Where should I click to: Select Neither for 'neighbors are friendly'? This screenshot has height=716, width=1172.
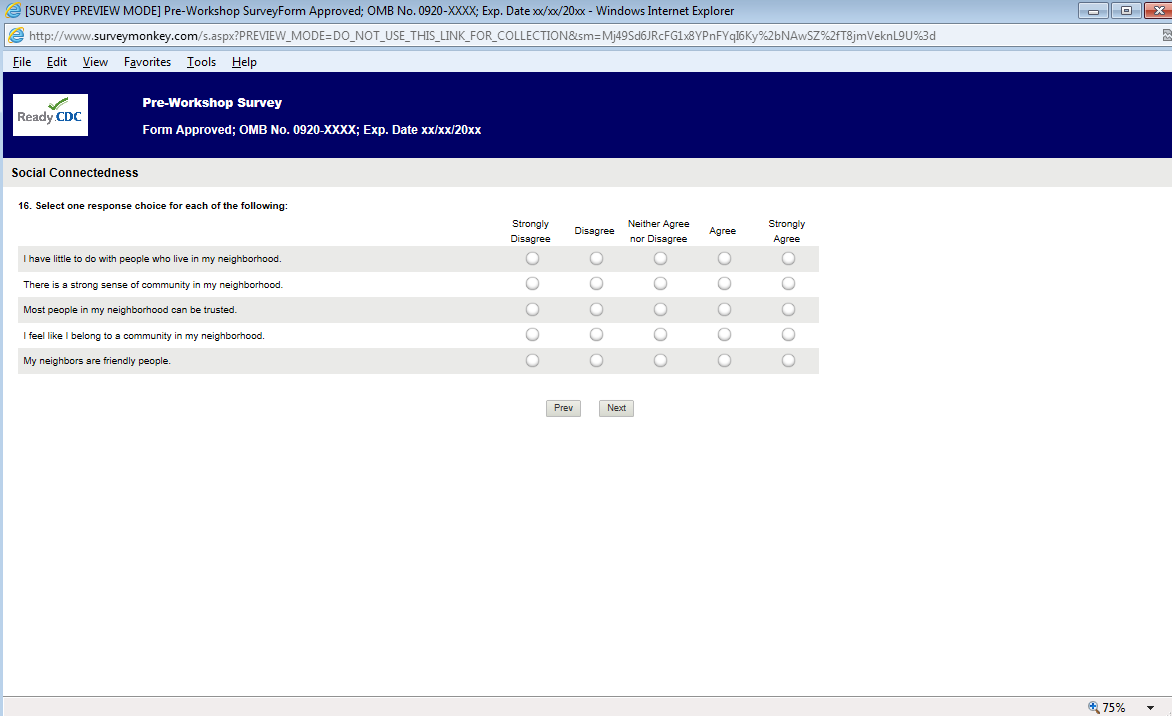(660, 360)
